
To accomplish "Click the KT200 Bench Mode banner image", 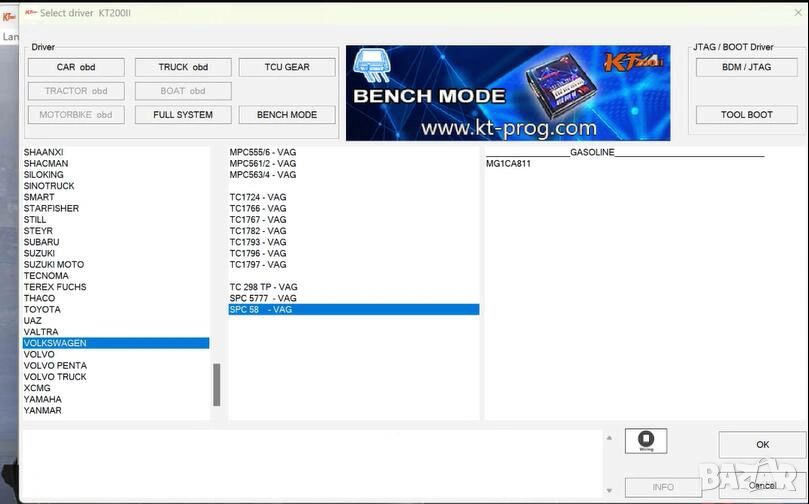I will [508, 92].
